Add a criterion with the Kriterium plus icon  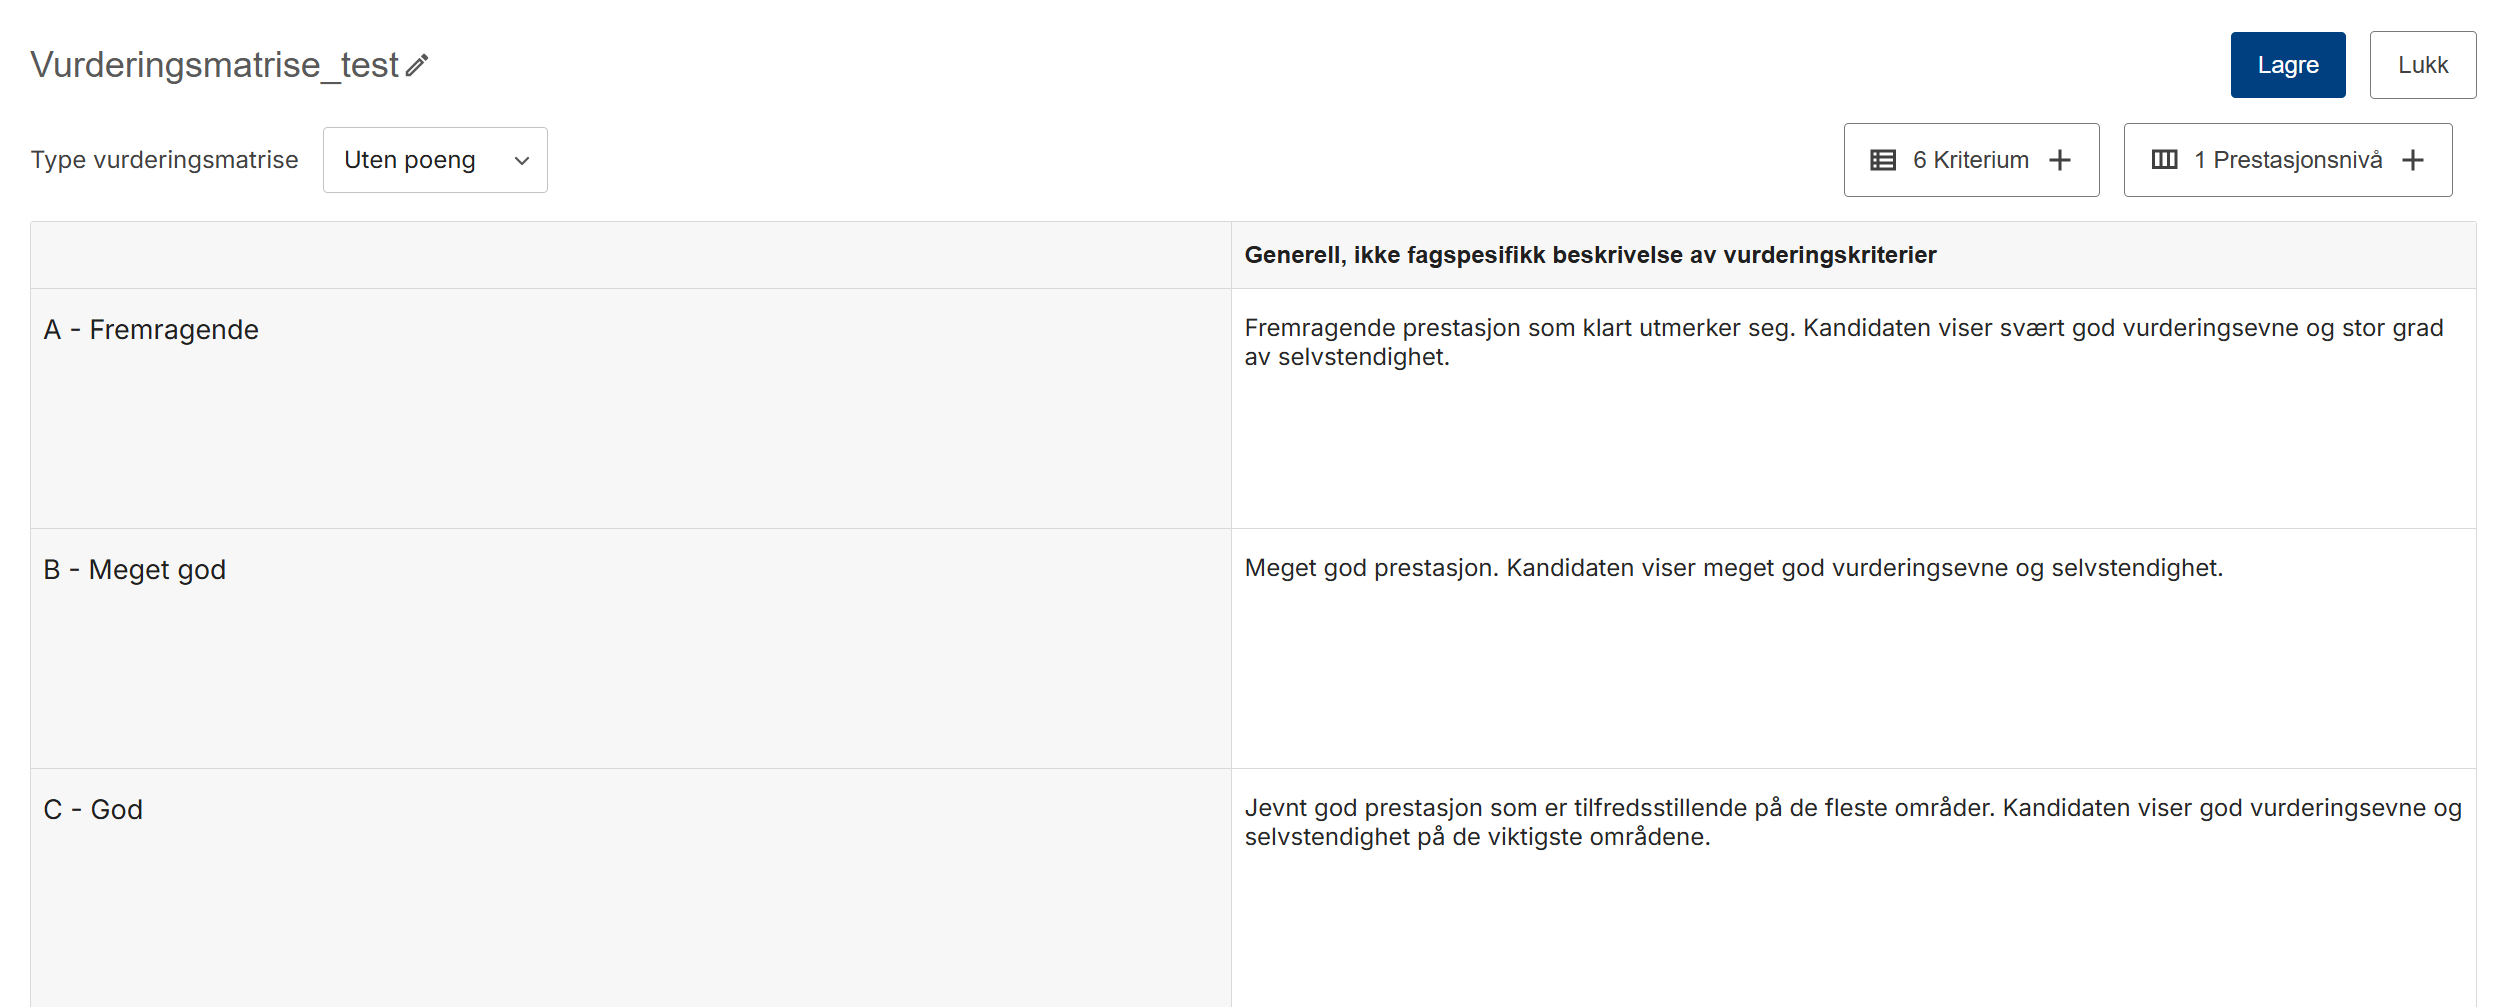(2060, 160)
